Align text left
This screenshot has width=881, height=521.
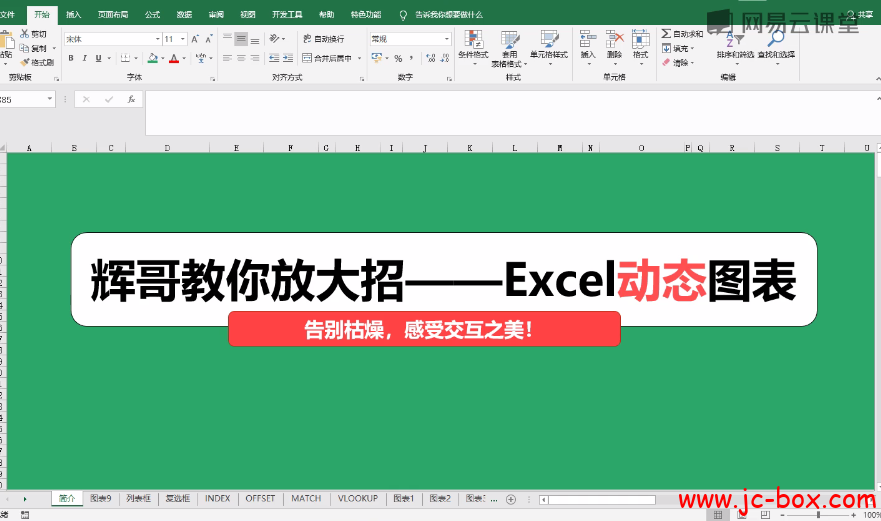[227, 58]
